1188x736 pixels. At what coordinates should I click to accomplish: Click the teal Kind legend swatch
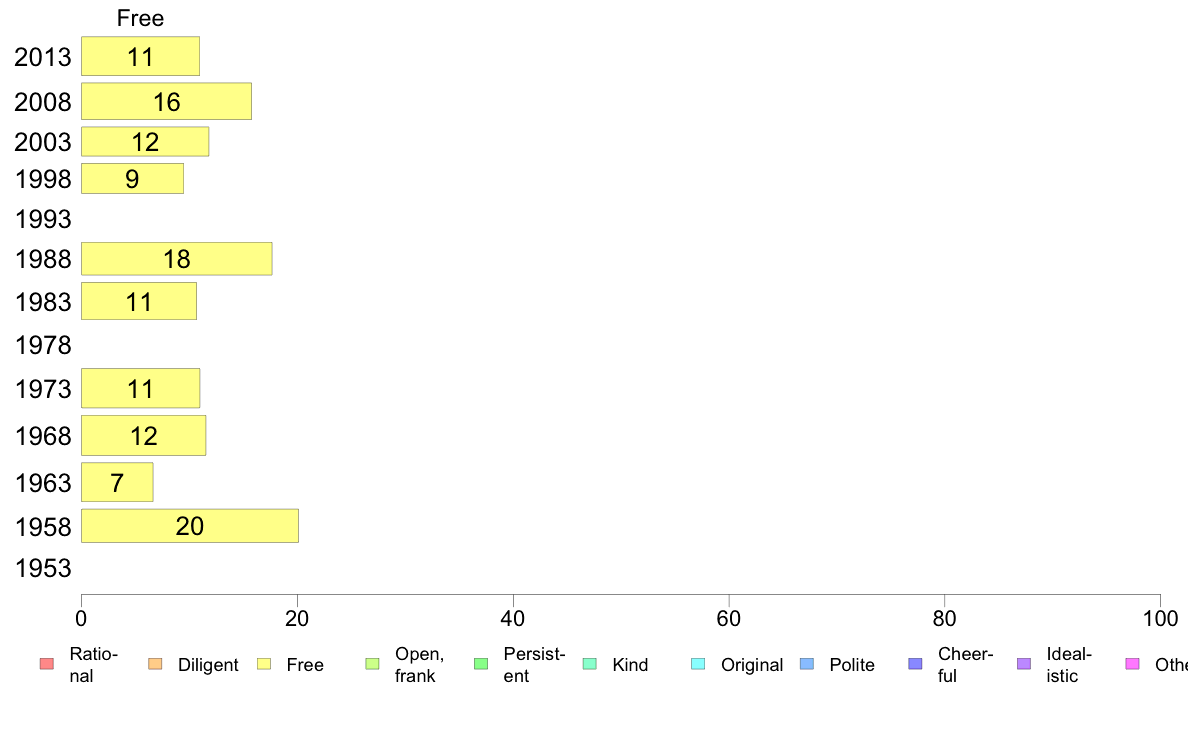tap(590, 665)
